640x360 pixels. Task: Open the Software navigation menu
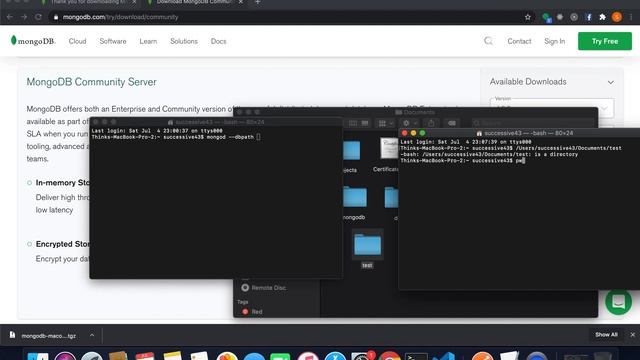113,41
